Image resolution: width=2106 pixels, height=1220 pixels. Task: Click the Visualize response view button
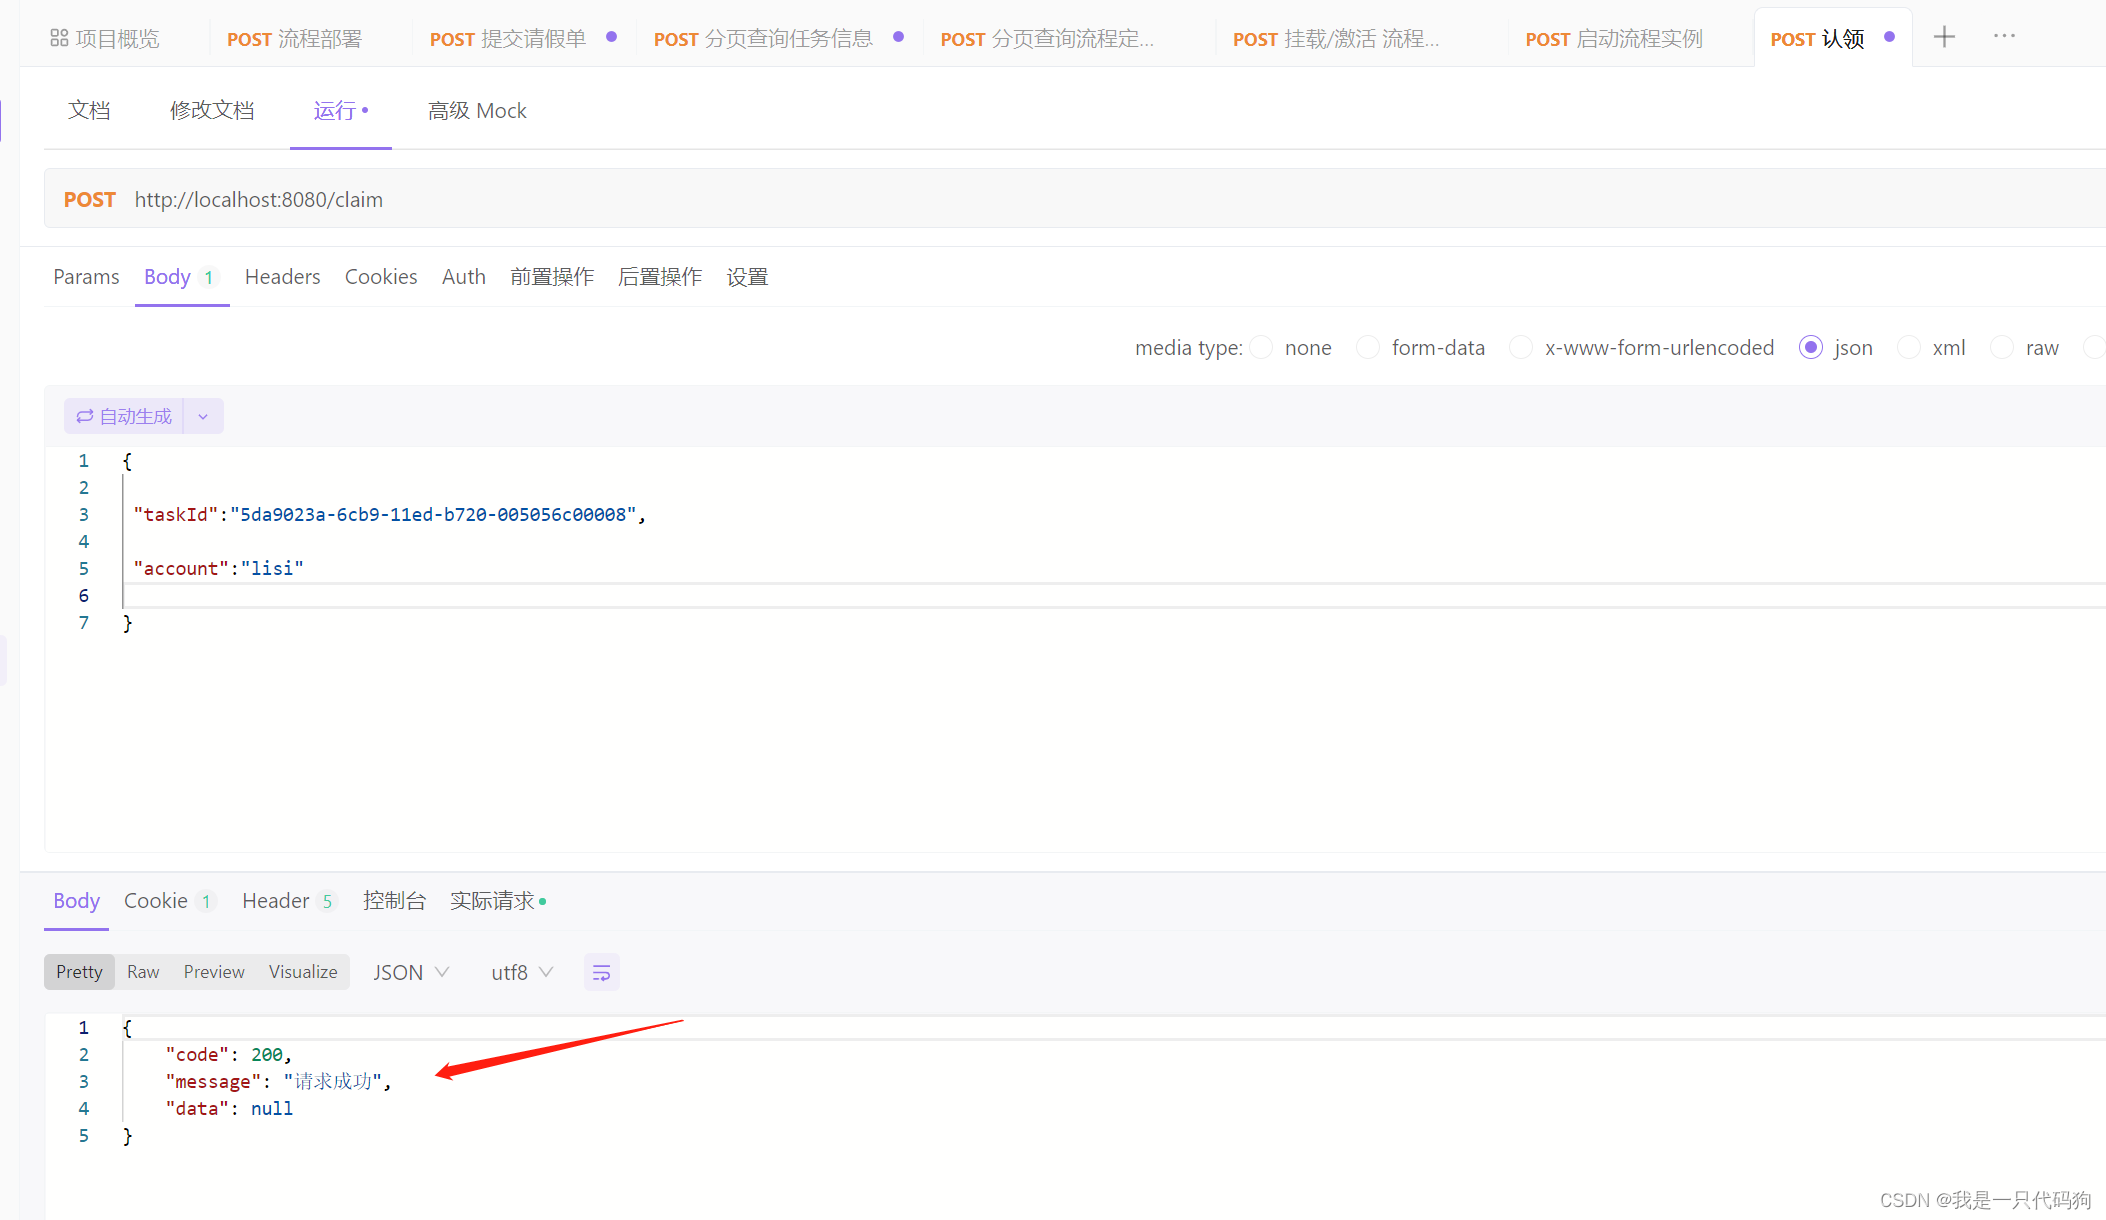coord(302,971)
